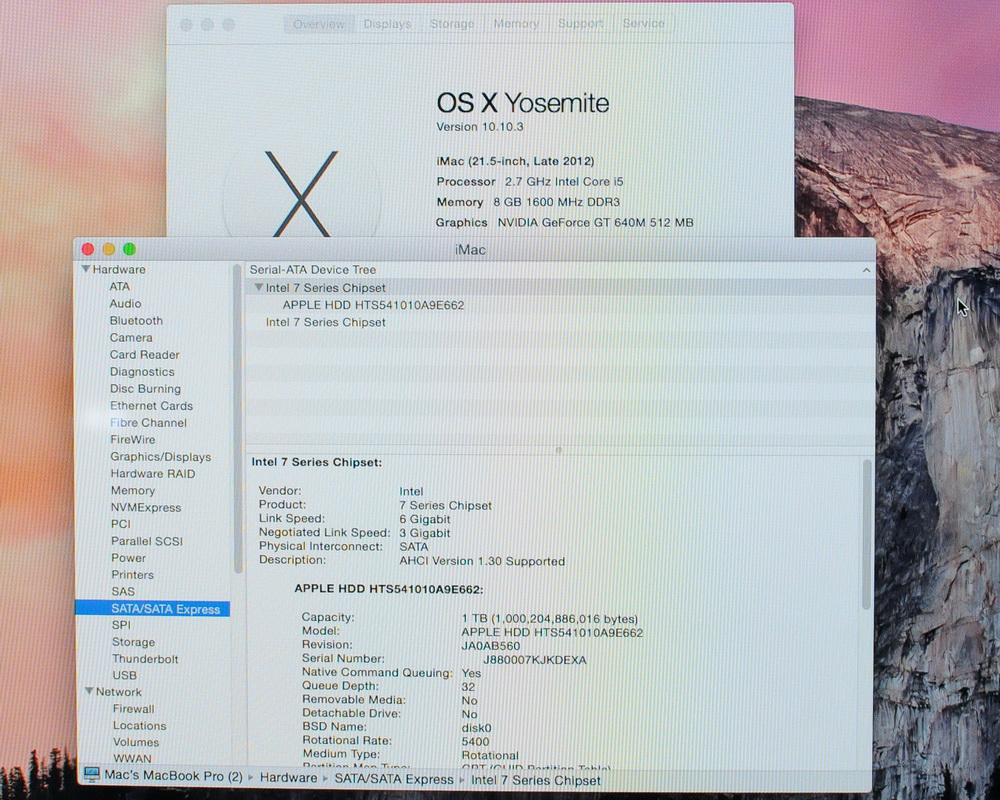Click the serial number J880007KJKDEXA
The height and width of the screenshot is (800, 1000).
coord(534,660)
